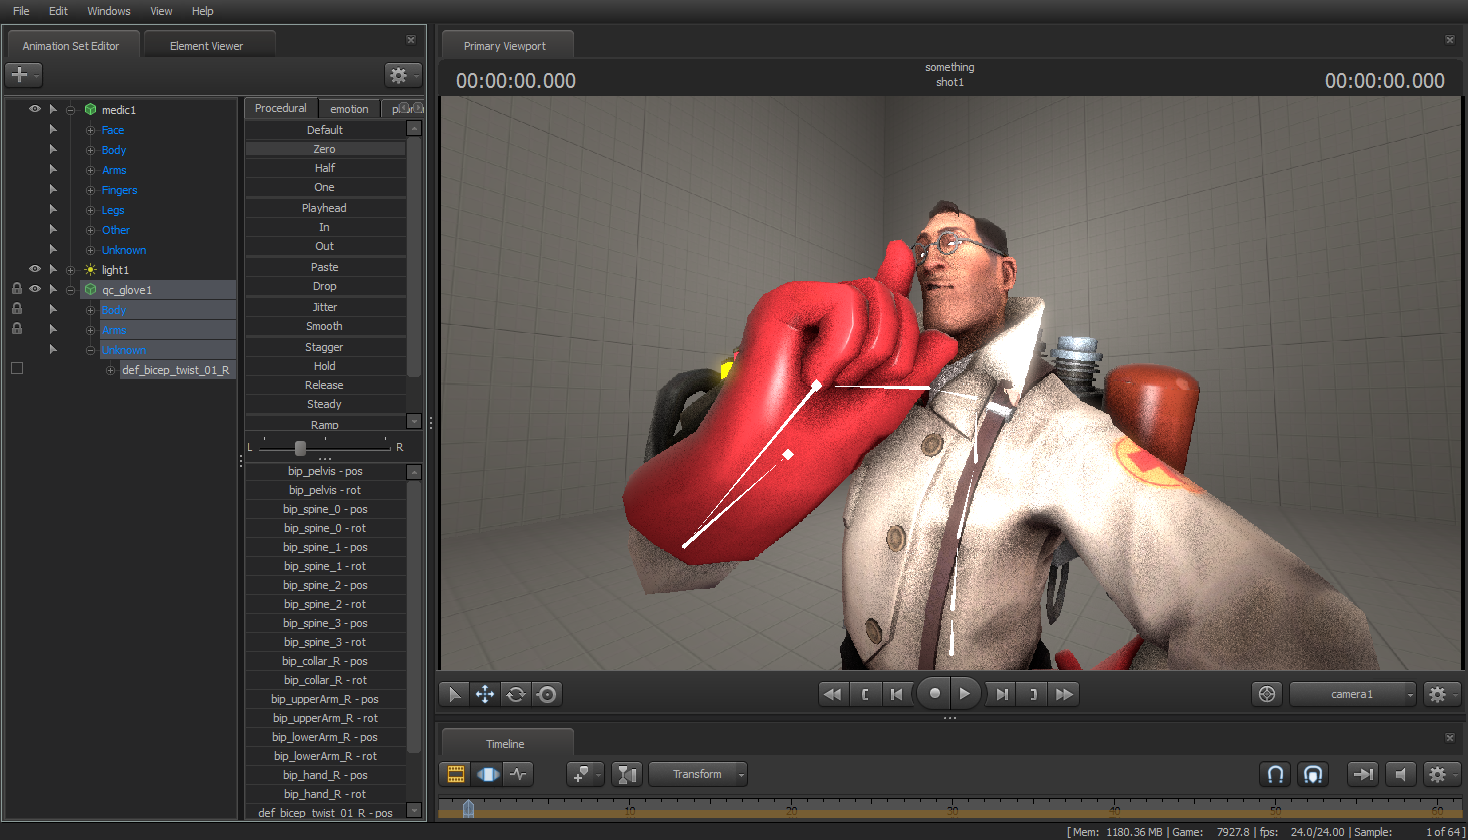
Task: Select the emotion presets tab
Action: (x=349, y=109)
